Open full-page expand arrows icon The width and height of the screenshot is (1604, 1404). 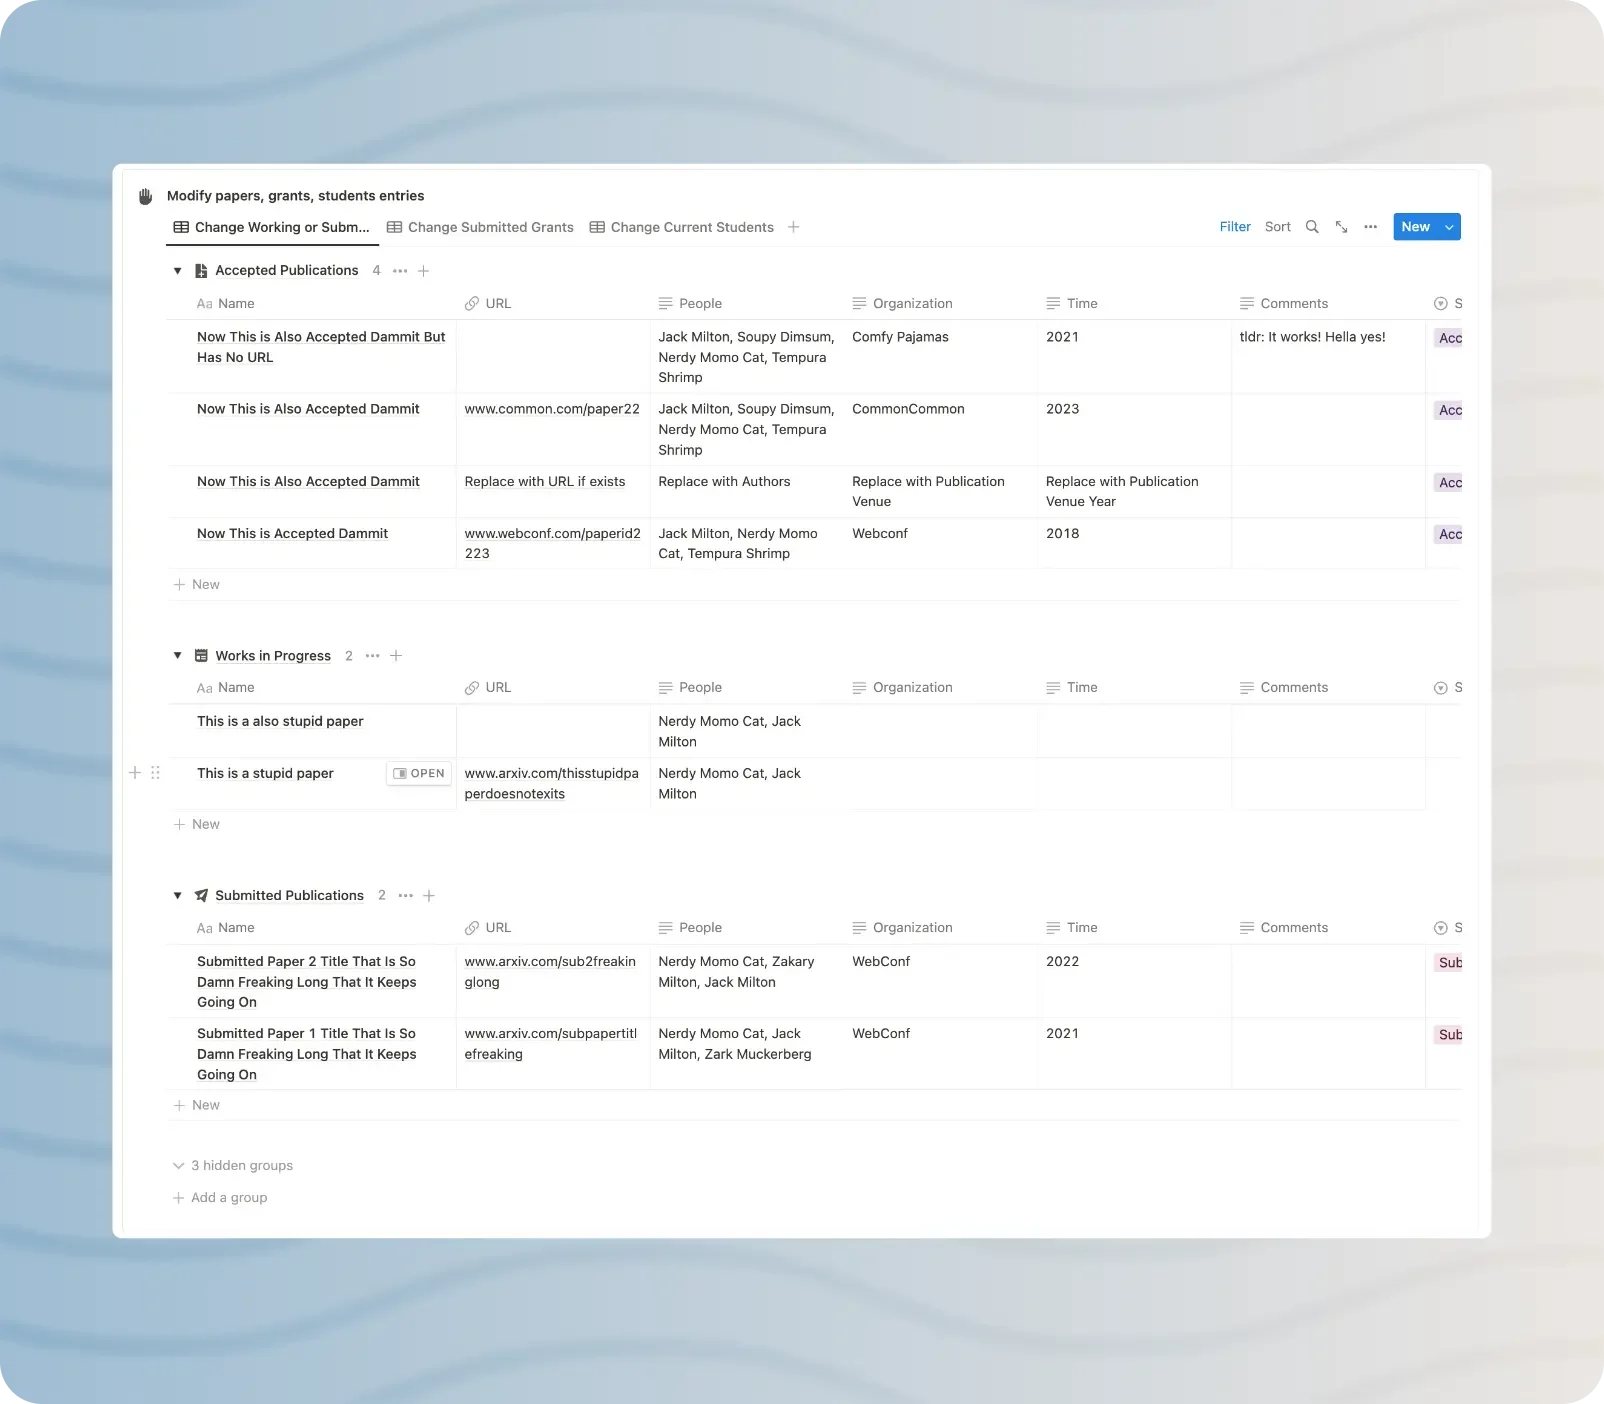[1341, 227]
